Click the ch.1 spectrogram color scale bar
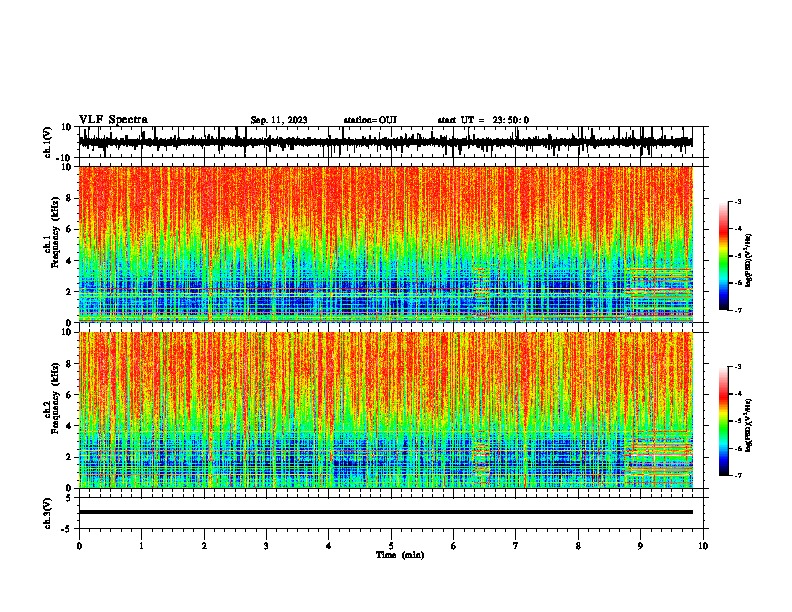 tap(724, 256)
